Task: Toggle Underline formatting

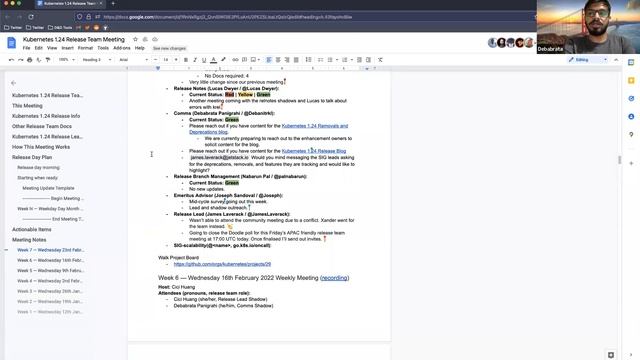Action: click(x=204, y=60)
